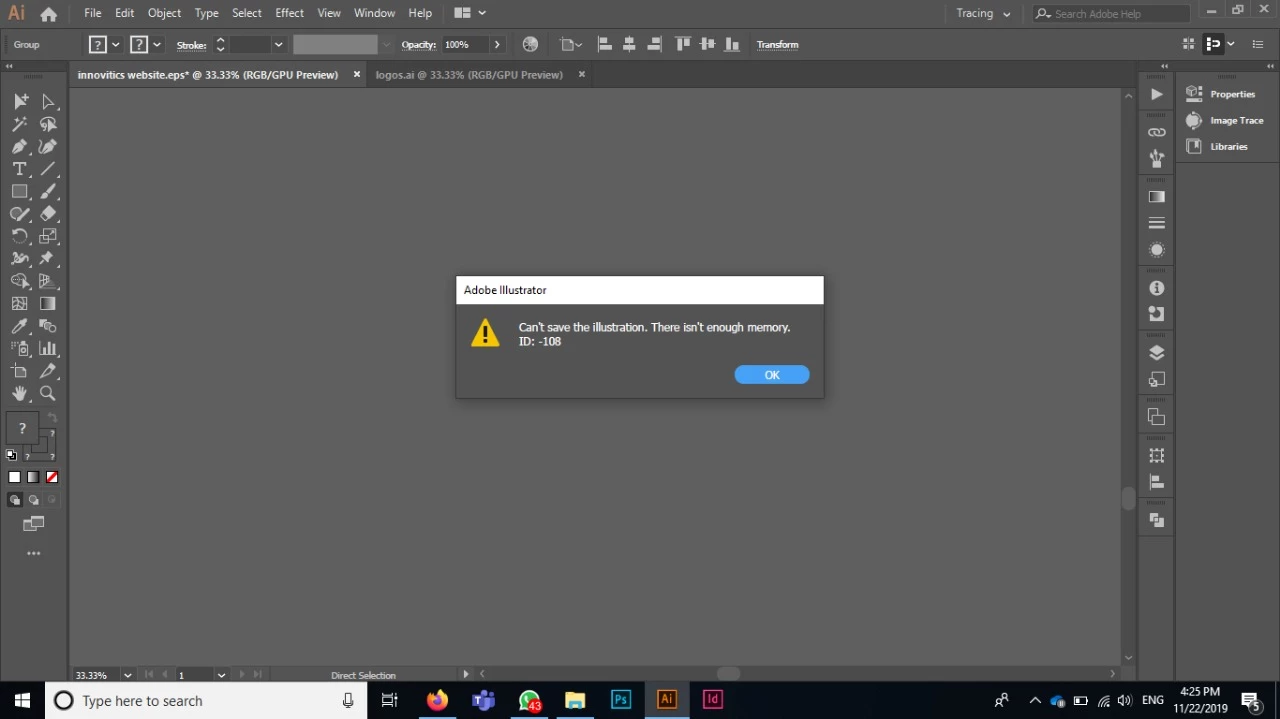Viewport: 1280px width, 719px height.
Task: Open the File menu
Action: [93, 13]
